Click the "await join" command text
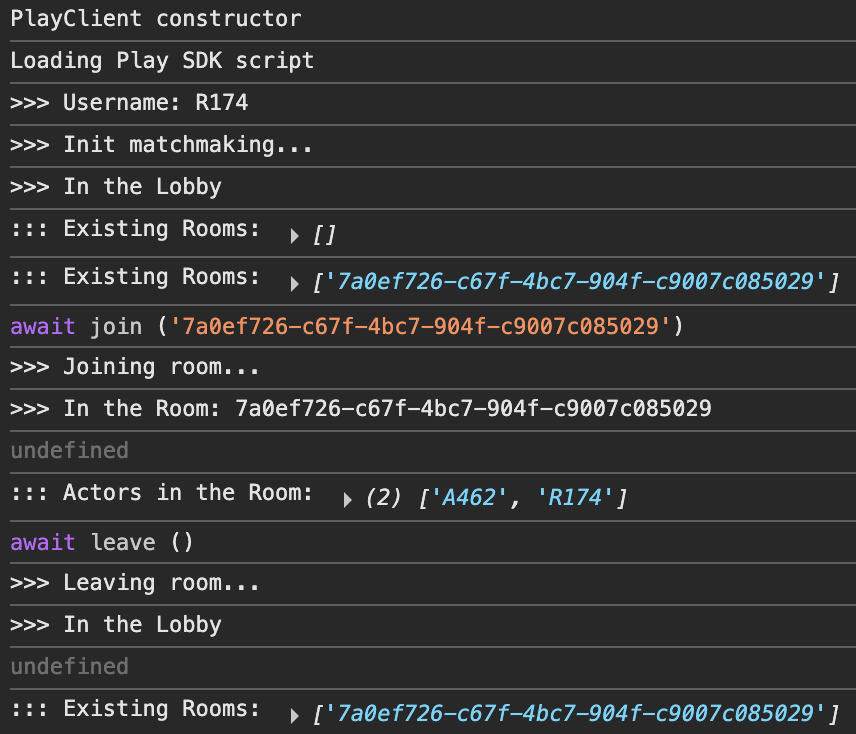The height and width of the screenshot is (734, 856). tap(76, 325)
